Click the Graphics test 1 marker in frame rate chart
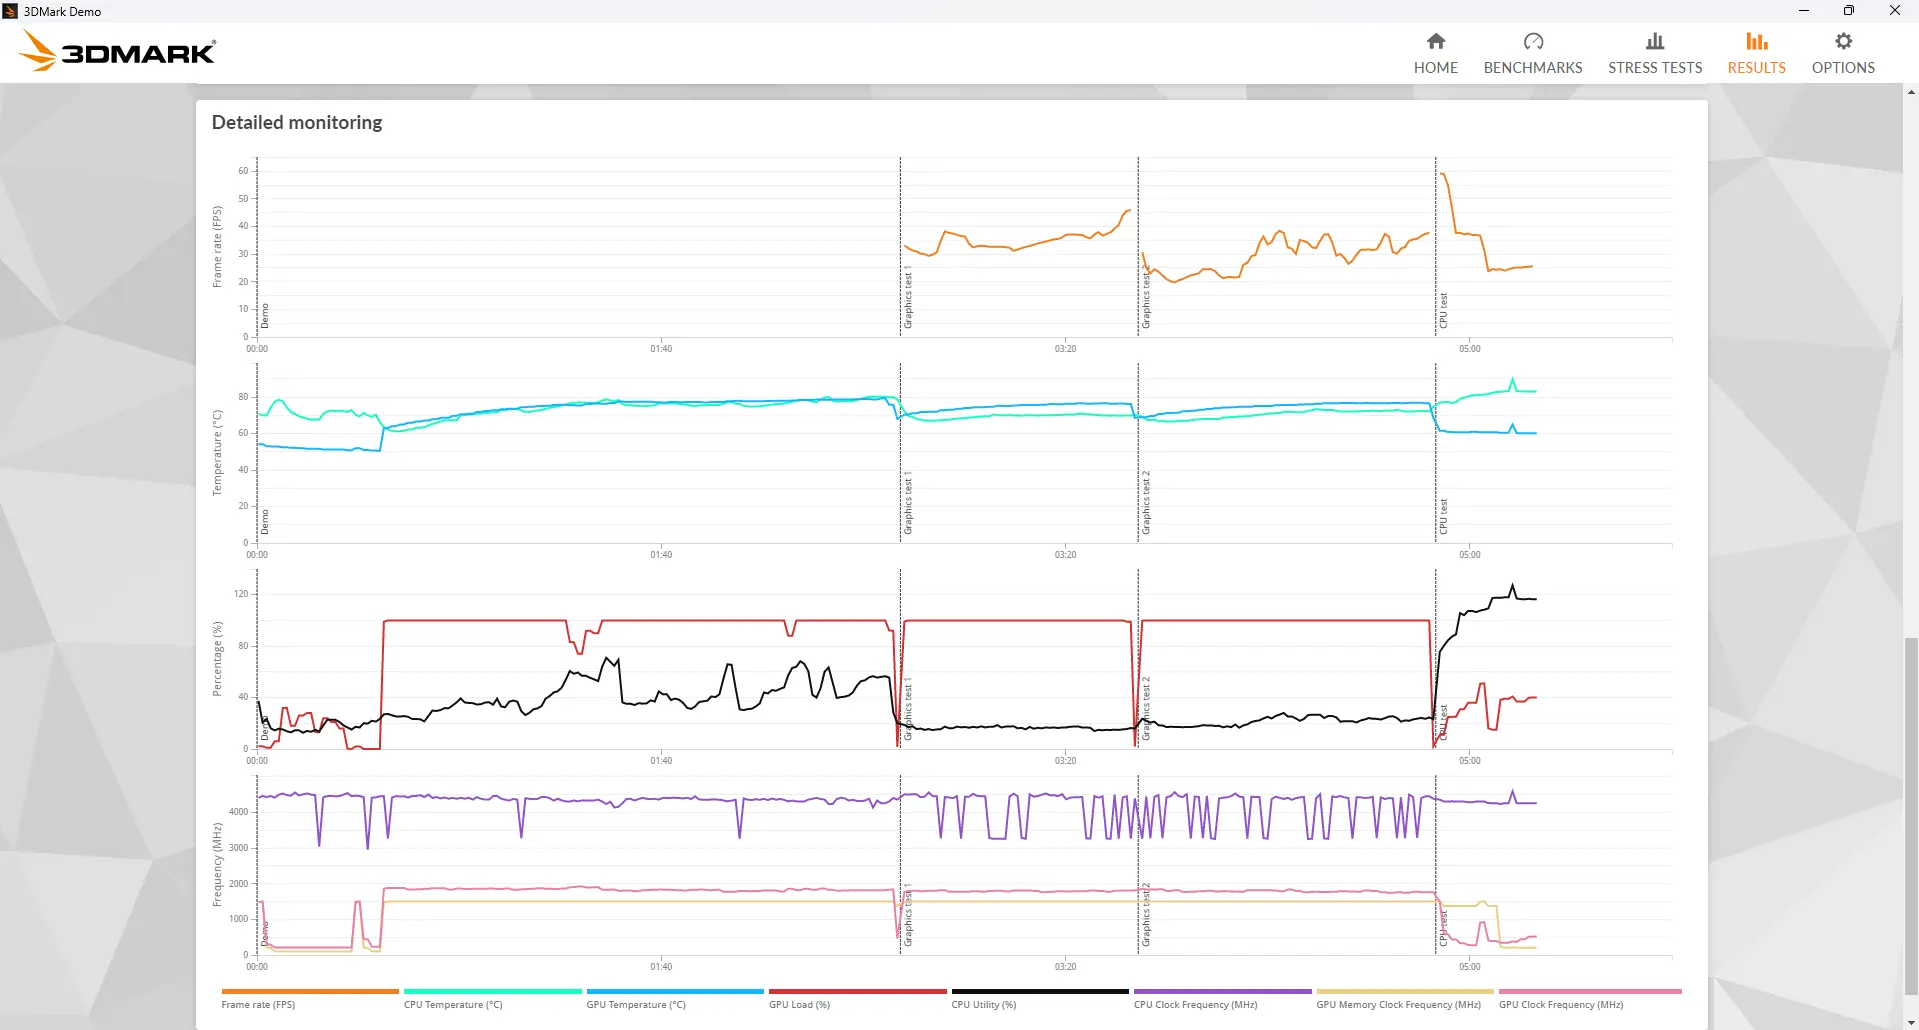This screenshot has width=1919, height=1030. click(x=908, y=298)
